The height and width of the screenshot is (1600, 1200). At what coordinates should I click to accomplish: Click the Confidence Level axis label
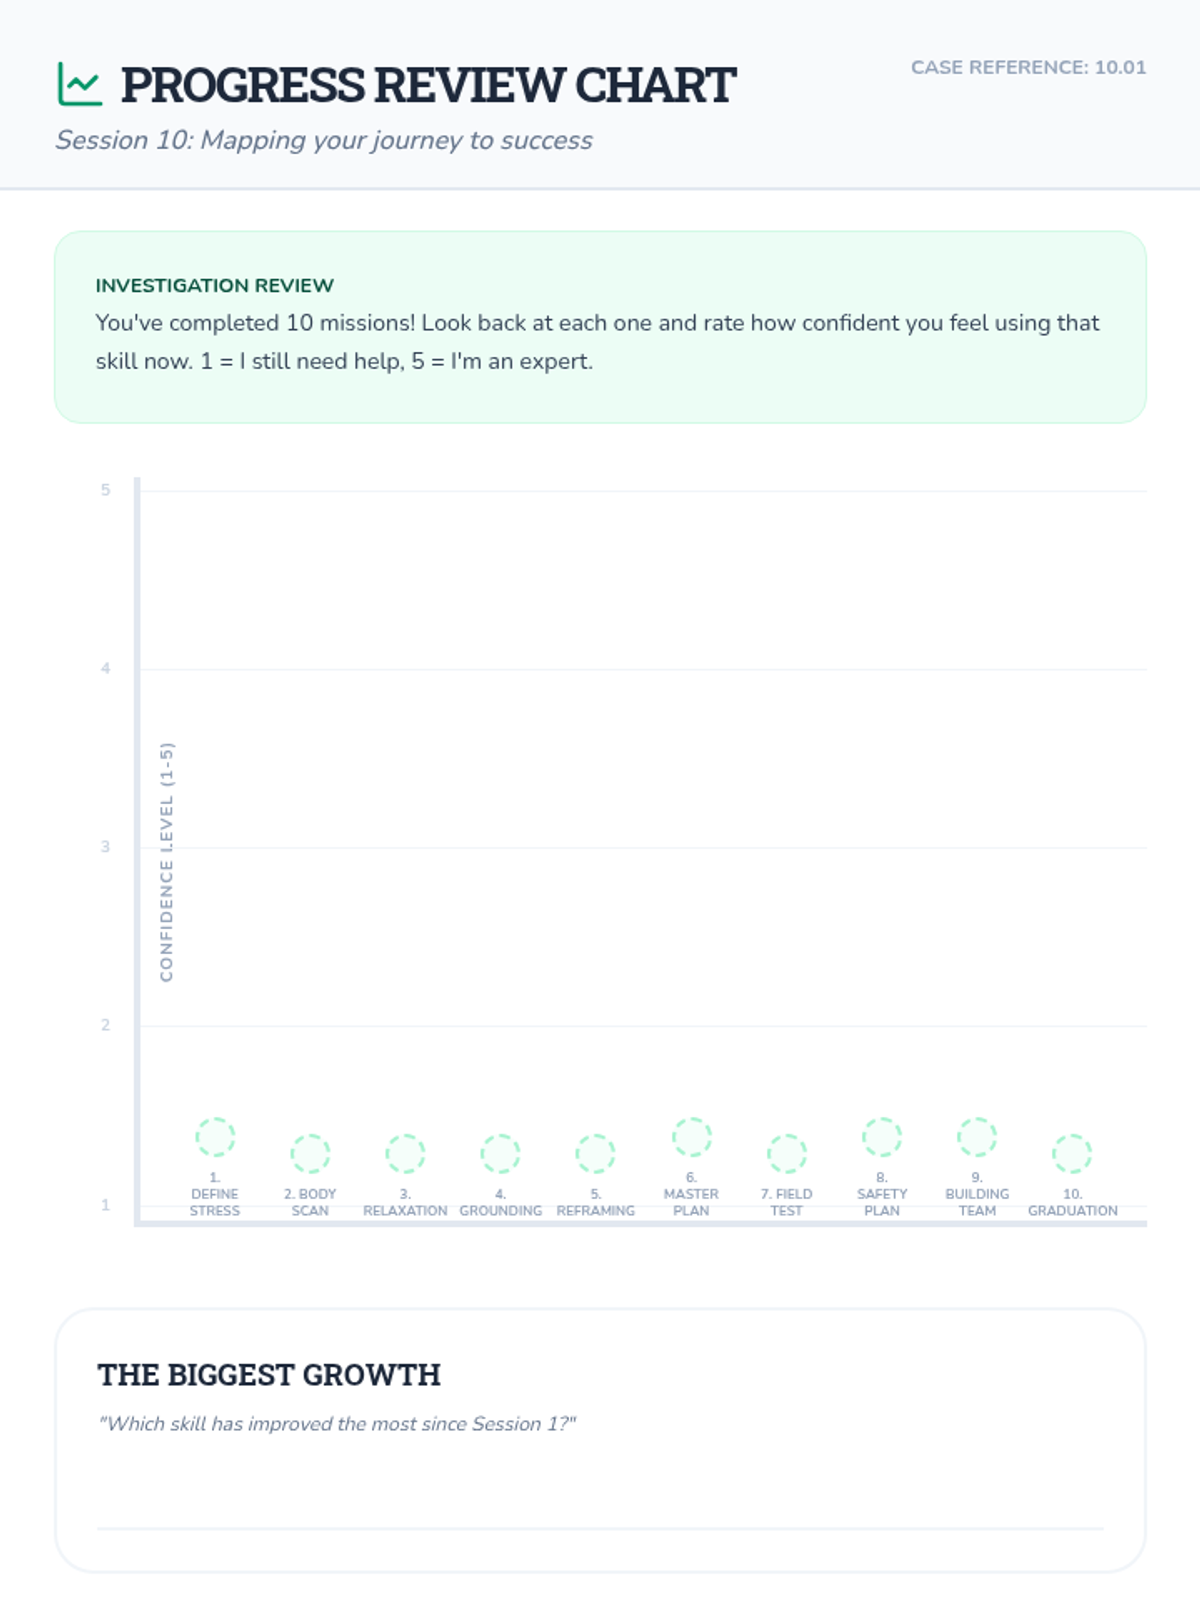[166, 861]
